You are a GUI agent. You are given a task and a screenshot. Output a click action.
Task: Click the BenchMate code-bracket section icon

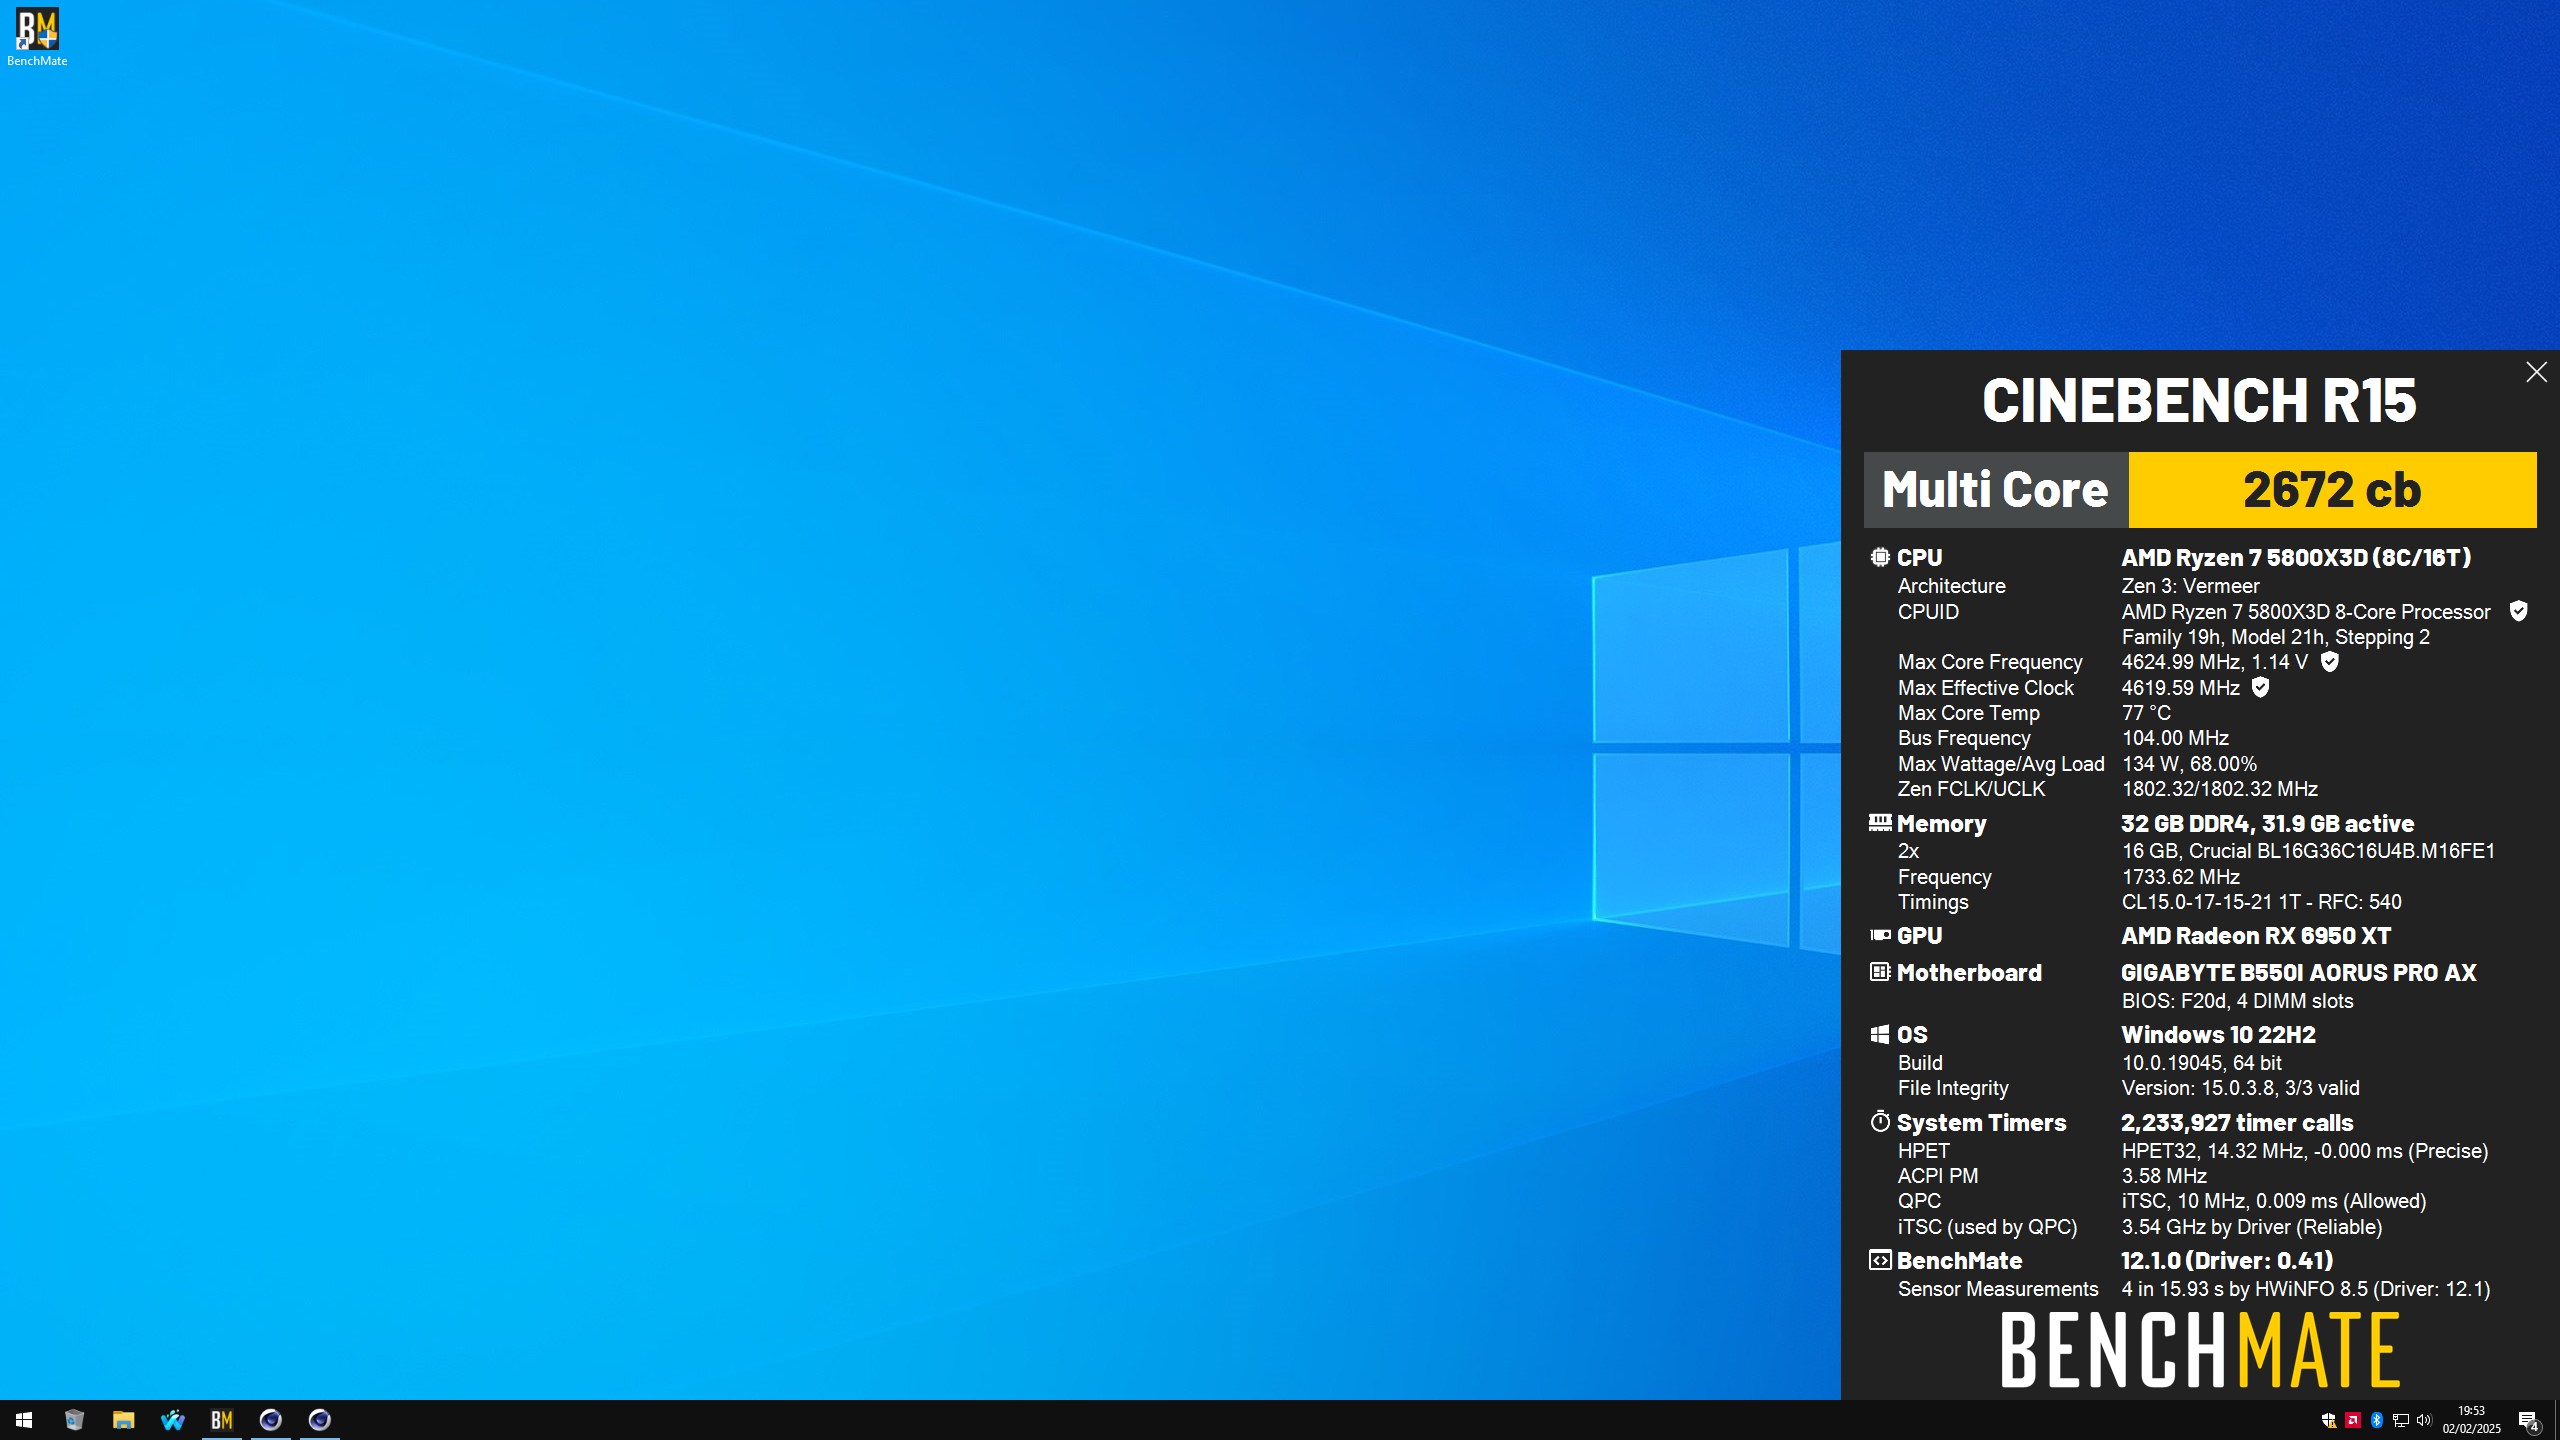click(x=1880, y=1260)
